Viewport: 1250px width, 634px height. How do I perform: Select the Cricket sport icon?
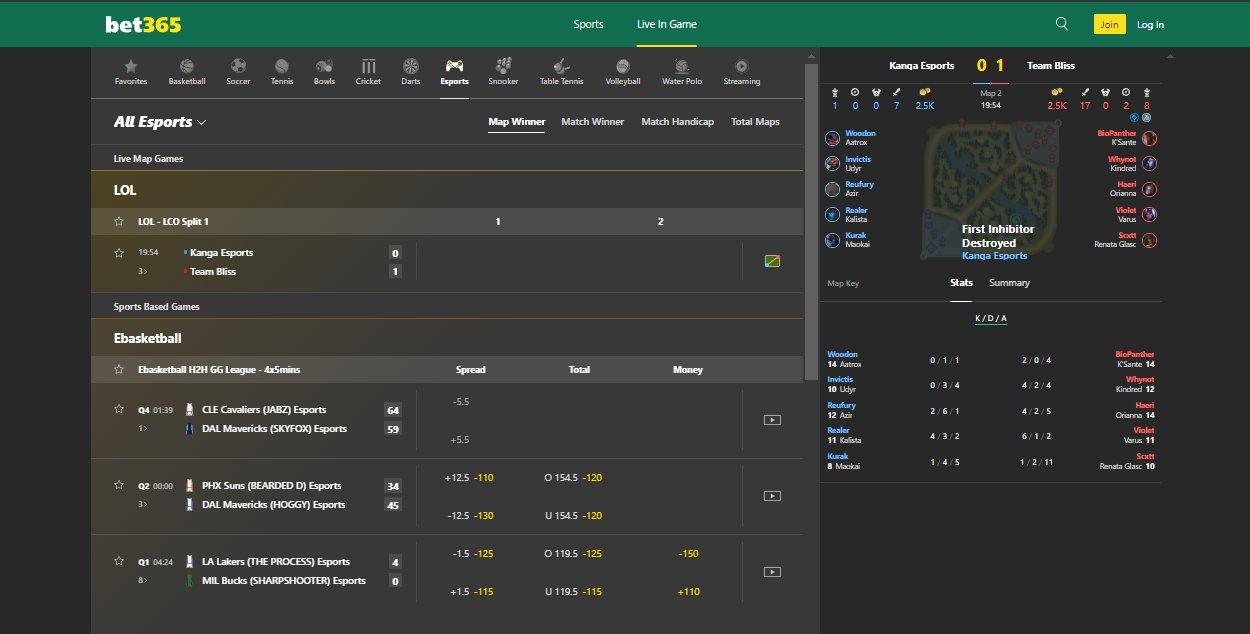point(368,71)
